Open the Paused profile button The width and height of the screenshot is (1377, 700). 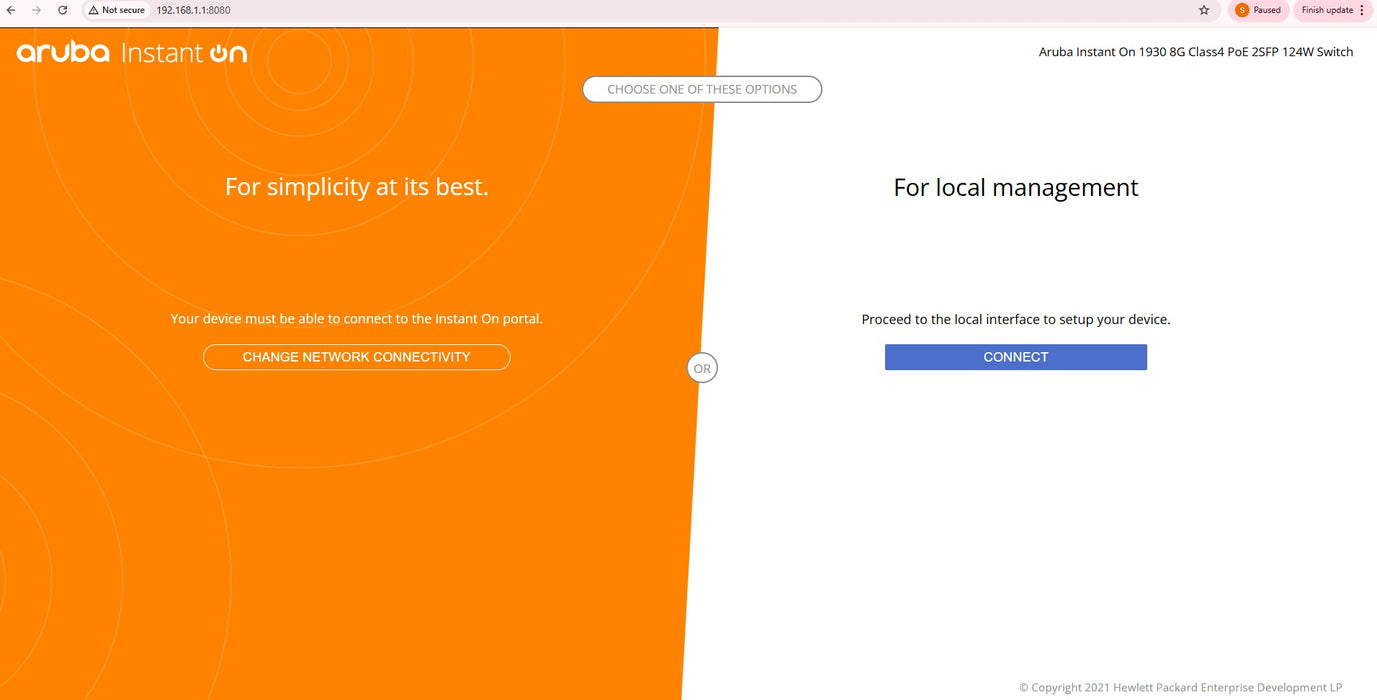[1259, 10]
